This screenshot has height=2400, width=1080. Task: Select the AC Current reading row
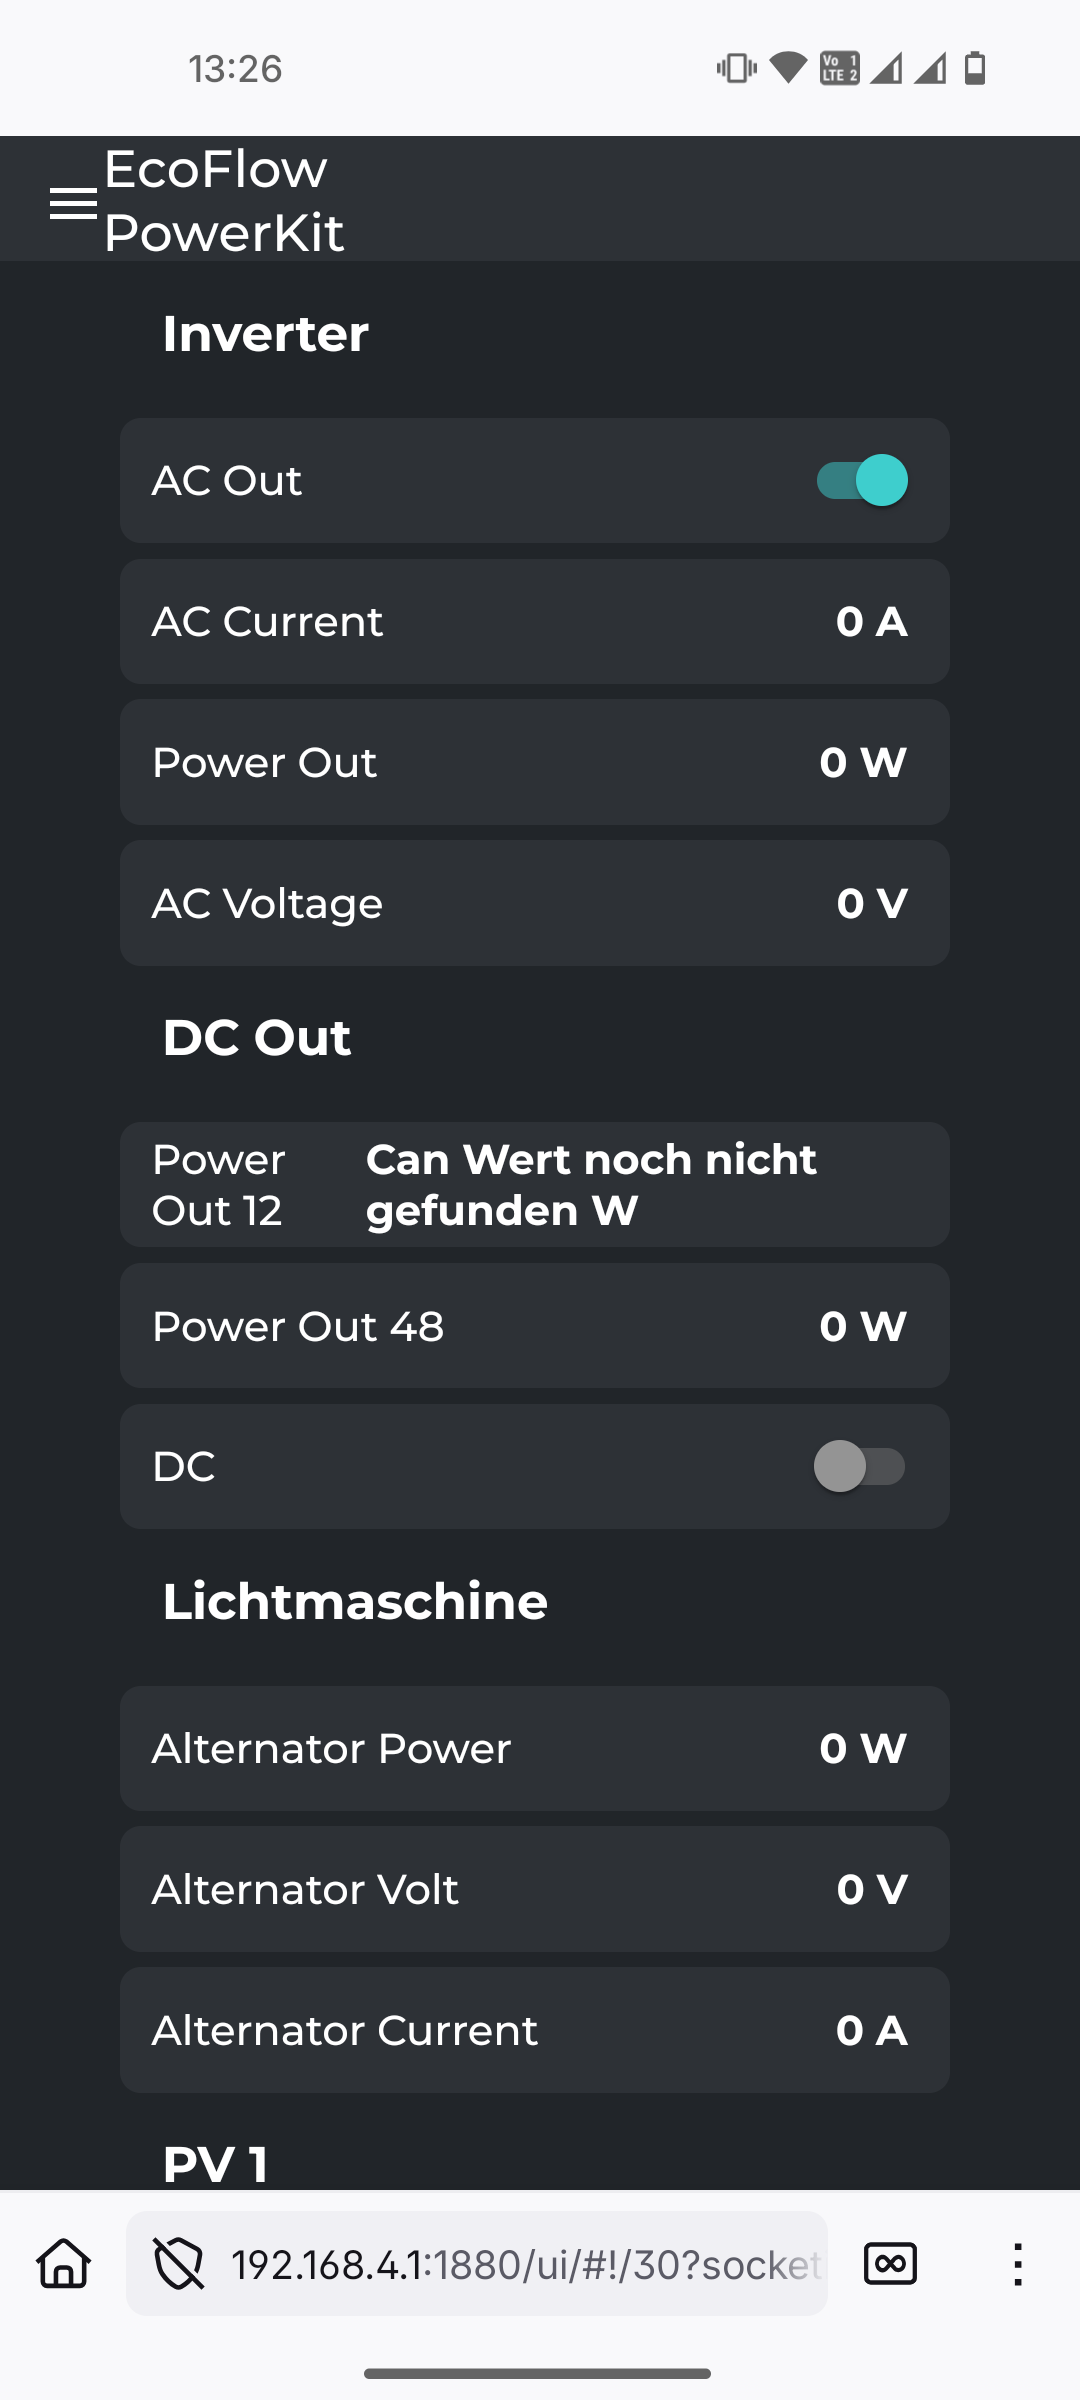click(534, 621)
